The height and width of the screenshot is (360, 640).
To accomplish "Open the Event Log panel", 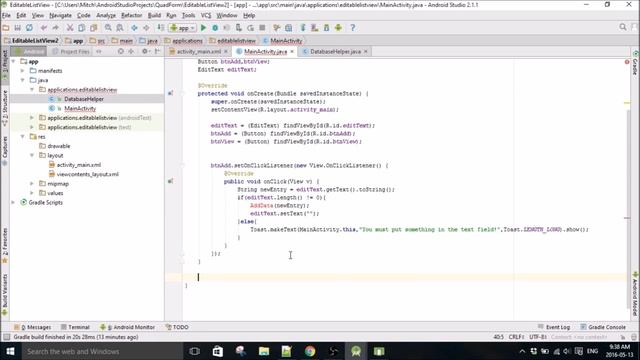I will coord(554,327).
